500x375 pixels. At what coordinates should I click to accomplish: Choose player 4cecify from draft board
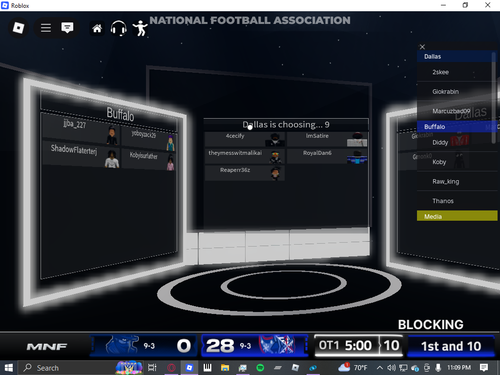pyautogui.click(x=245, y=139)
